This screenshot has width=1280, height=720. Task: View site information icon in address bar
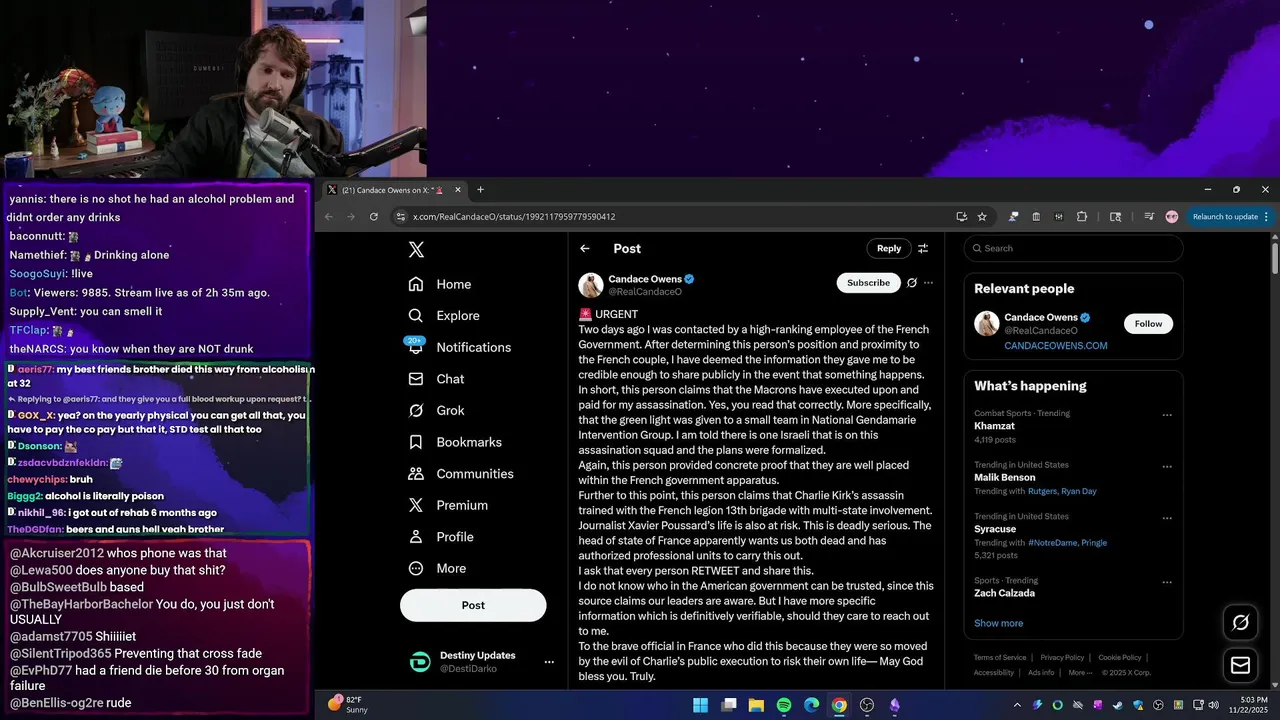click(400, 217)
